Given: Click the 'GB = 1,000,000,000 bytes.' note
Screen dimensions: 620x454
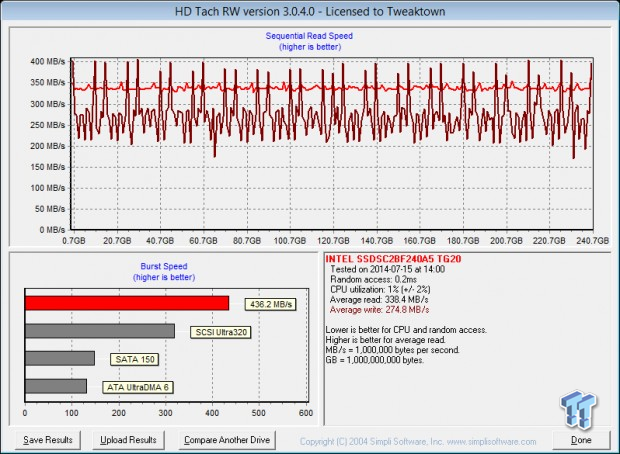Looking at the screenshot, I should point(374,360).
